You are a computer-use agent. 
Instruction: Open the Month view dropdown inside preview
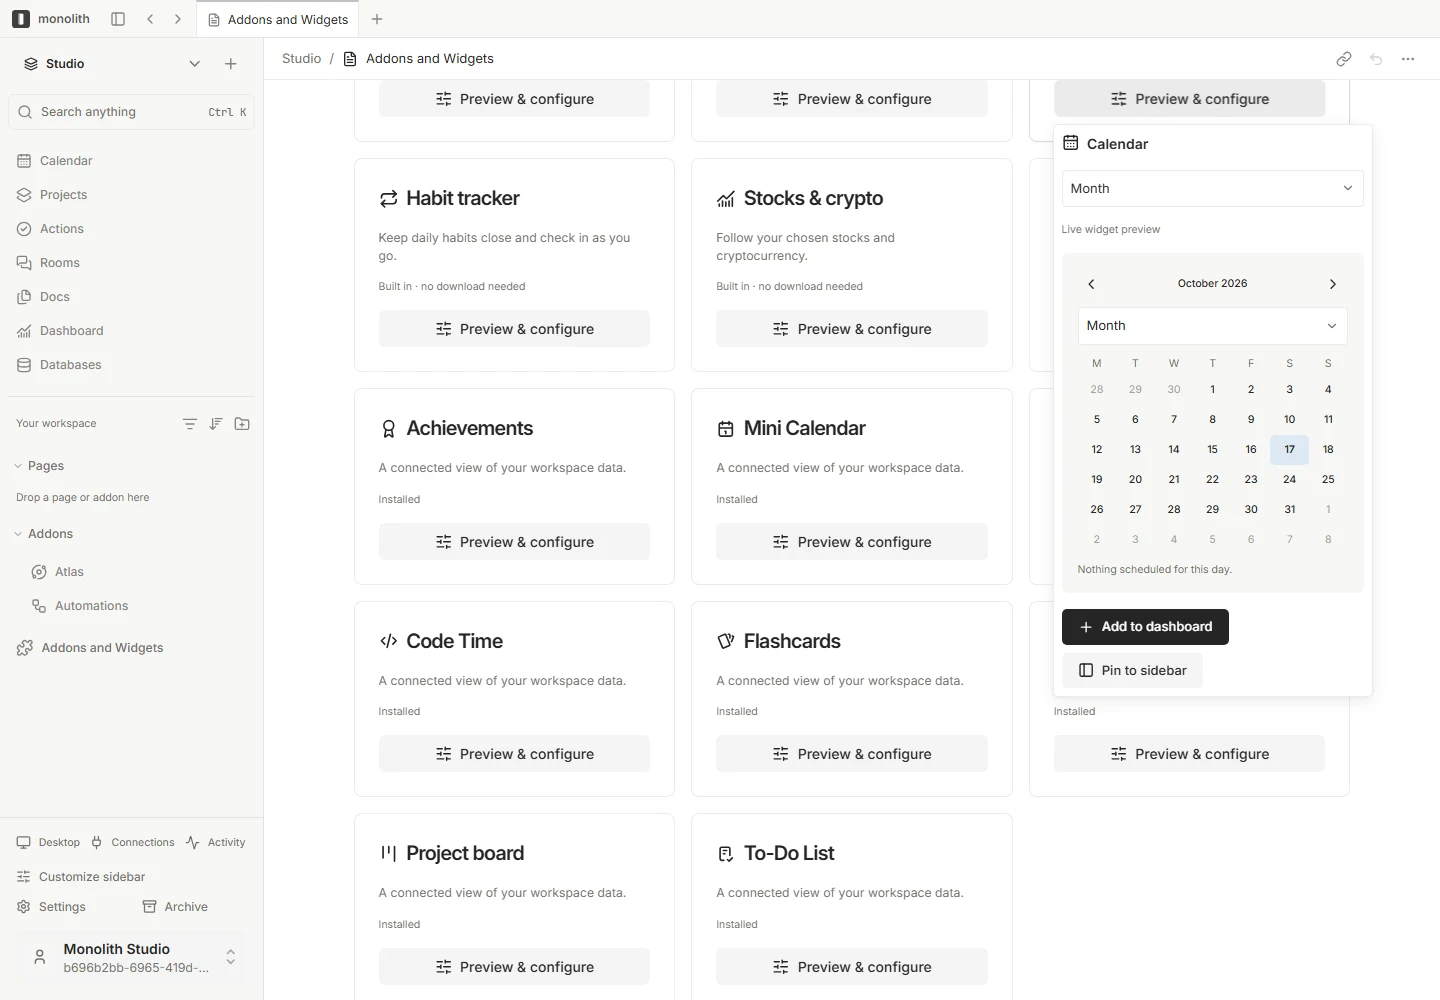(x=1212, y=326)
